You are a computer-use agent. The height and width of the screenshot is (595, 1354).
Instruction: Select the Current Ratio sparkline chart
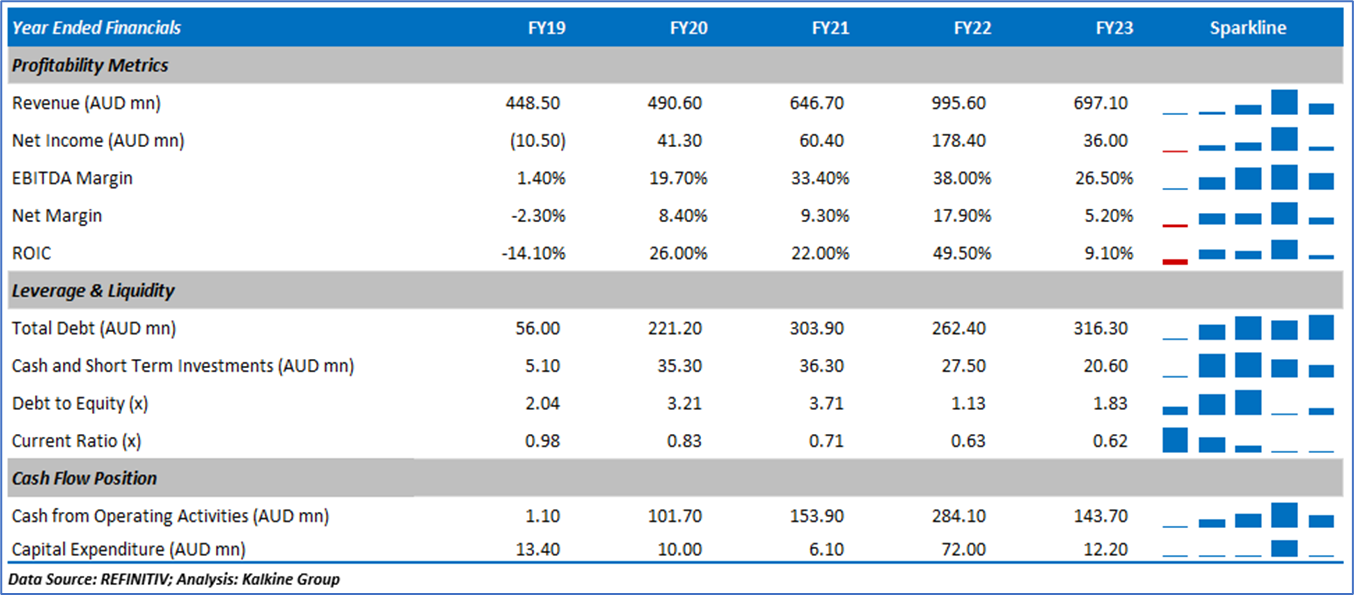tap(1248, 440)
